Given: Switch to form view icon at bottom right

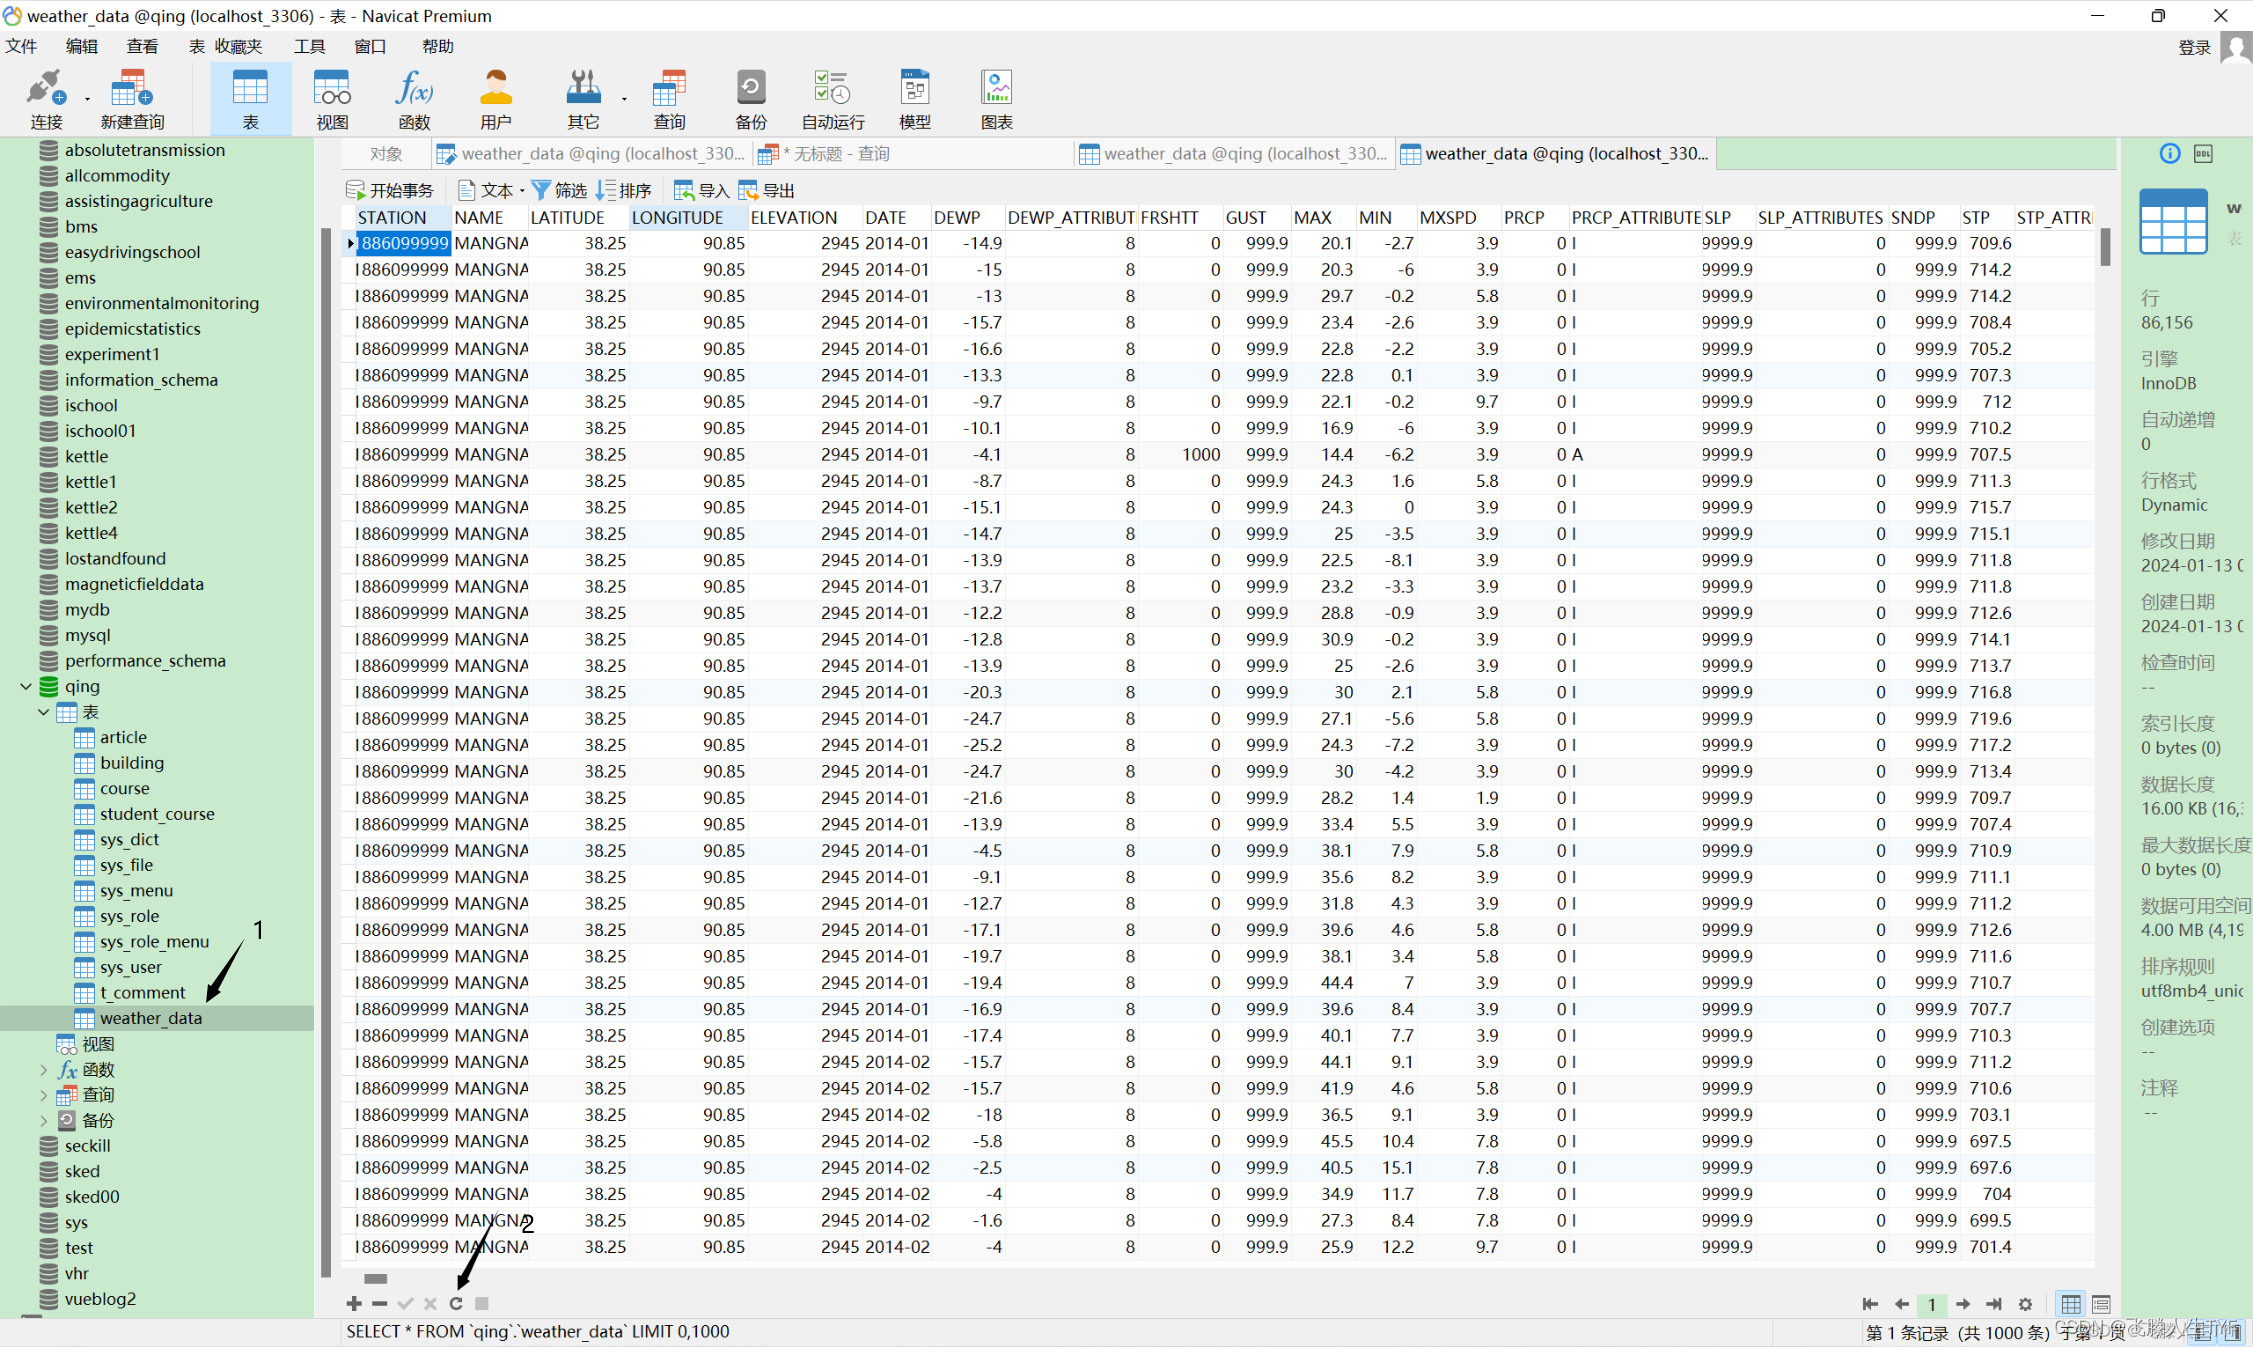Looking at the screenshot, I should click(2101, 1304).
